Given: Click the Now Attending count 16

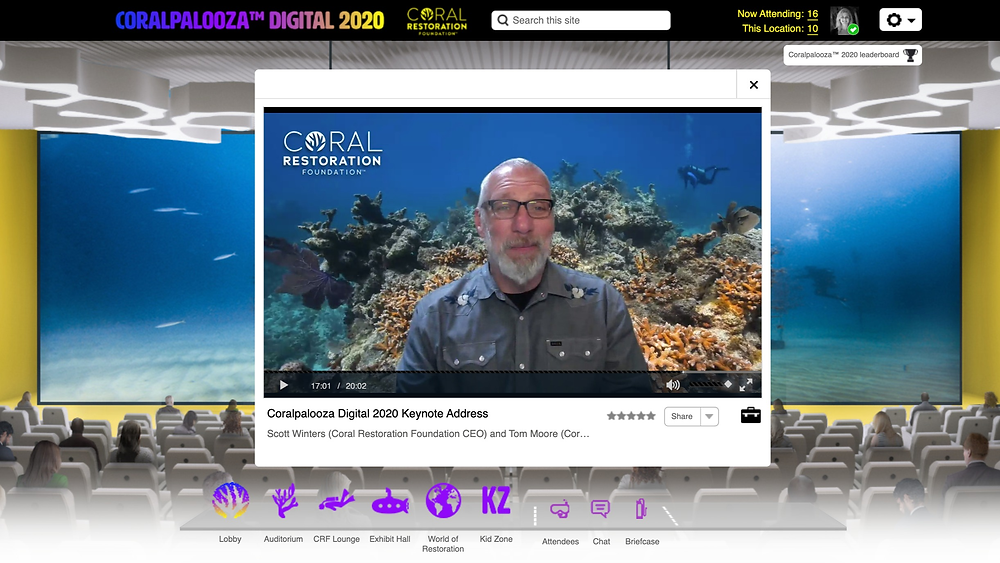Looking at the screenshot, I should pos(812,13).
